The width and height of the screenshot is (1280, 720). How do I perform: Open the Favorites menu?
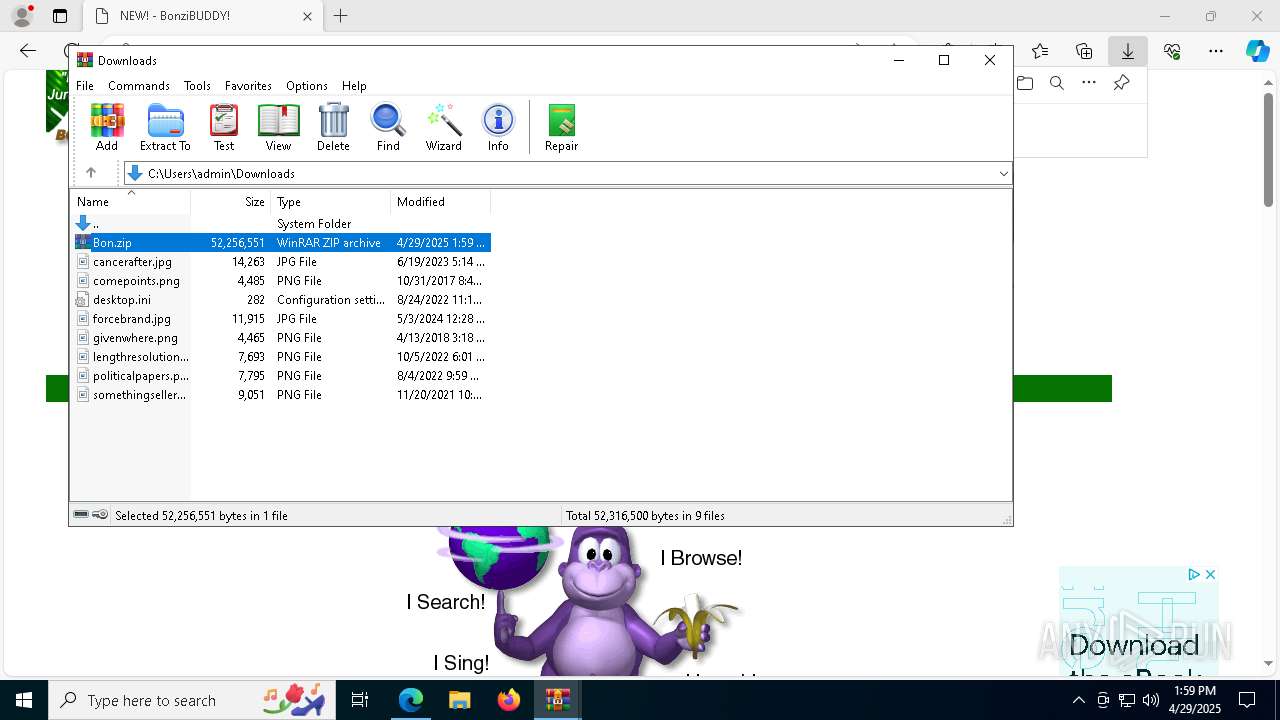pyautogui.click(x=248, y=86)
